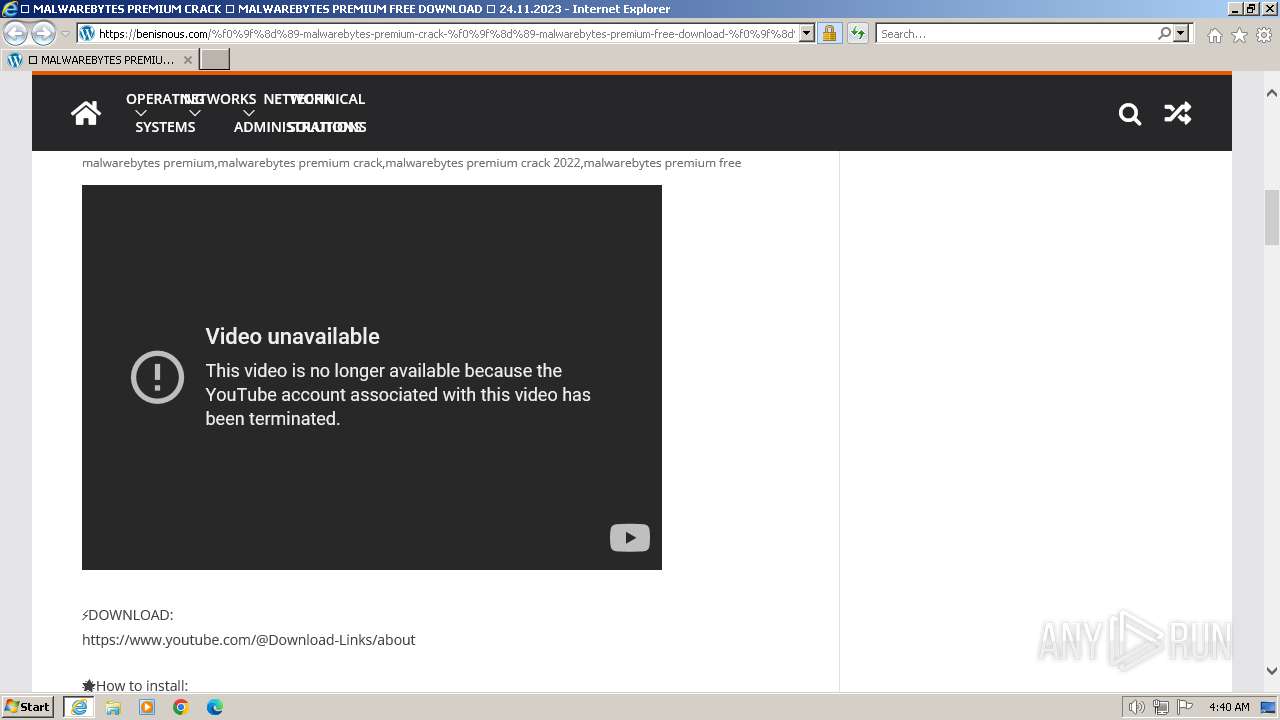This screenshot has height=720, width=1280.
Task: Open Action Center flag tray icon
Action: coord(1185,707)
